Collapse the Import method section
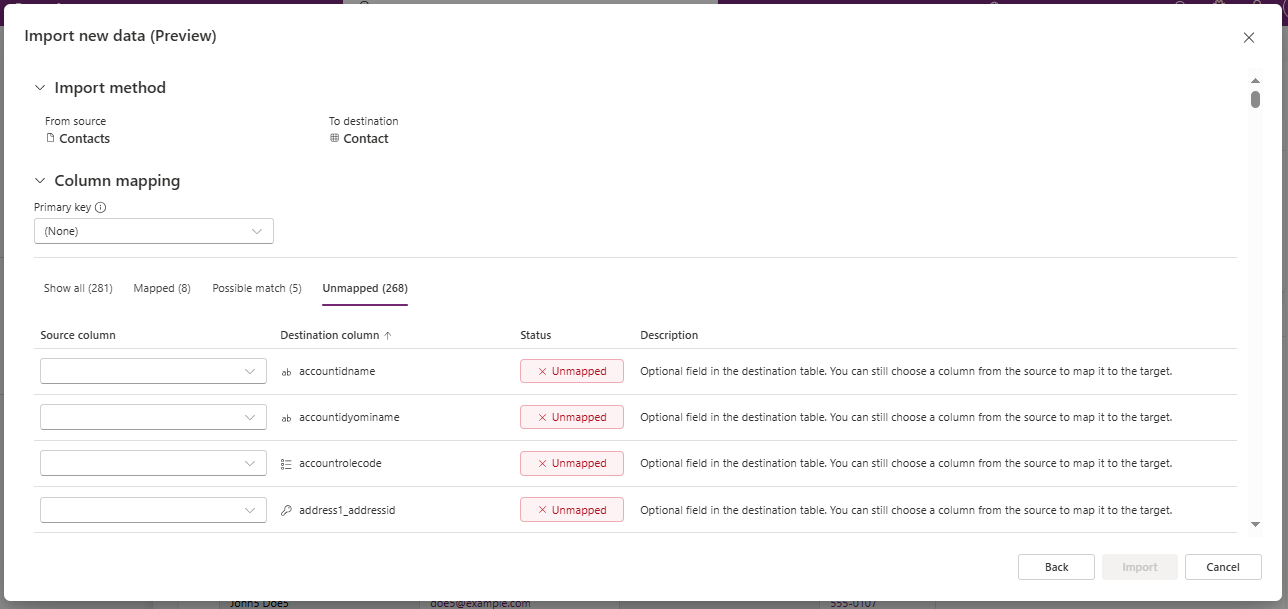This screenshot has height=609, width=1288. pyautogui.click(x=40, y=88)
